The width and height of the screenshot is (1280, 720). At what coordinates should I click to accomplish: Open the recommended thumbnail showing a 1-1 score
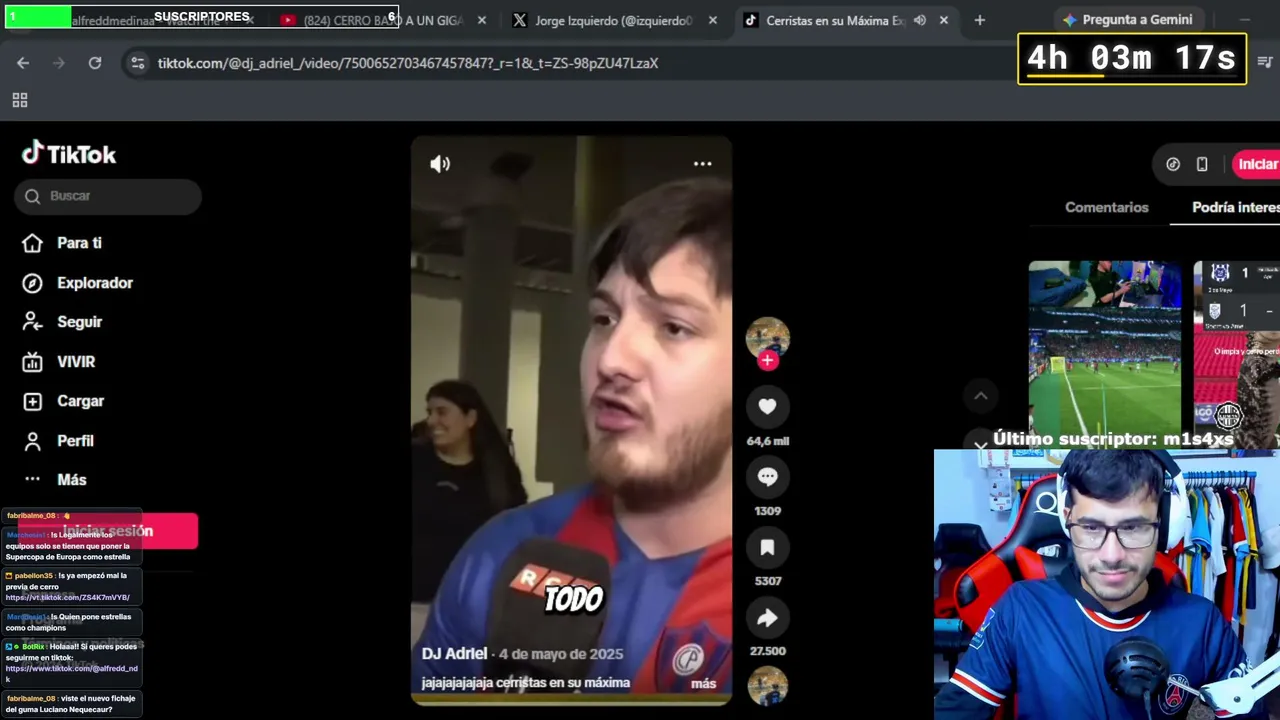1236,354
